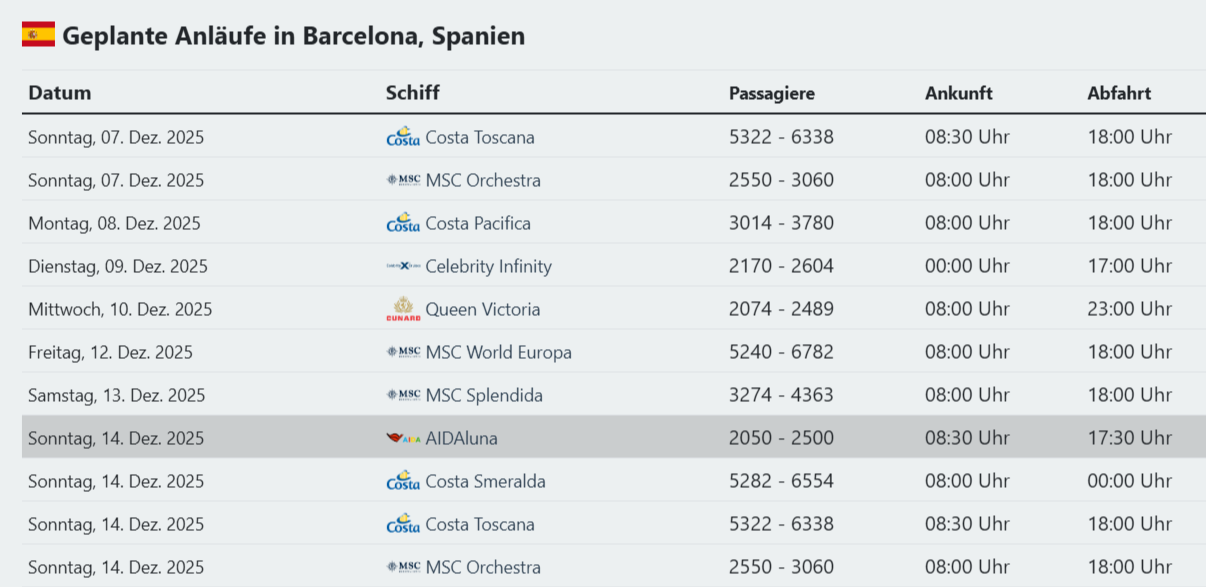Click MSC logo next to MSC Splendida

tap(403, 395)
